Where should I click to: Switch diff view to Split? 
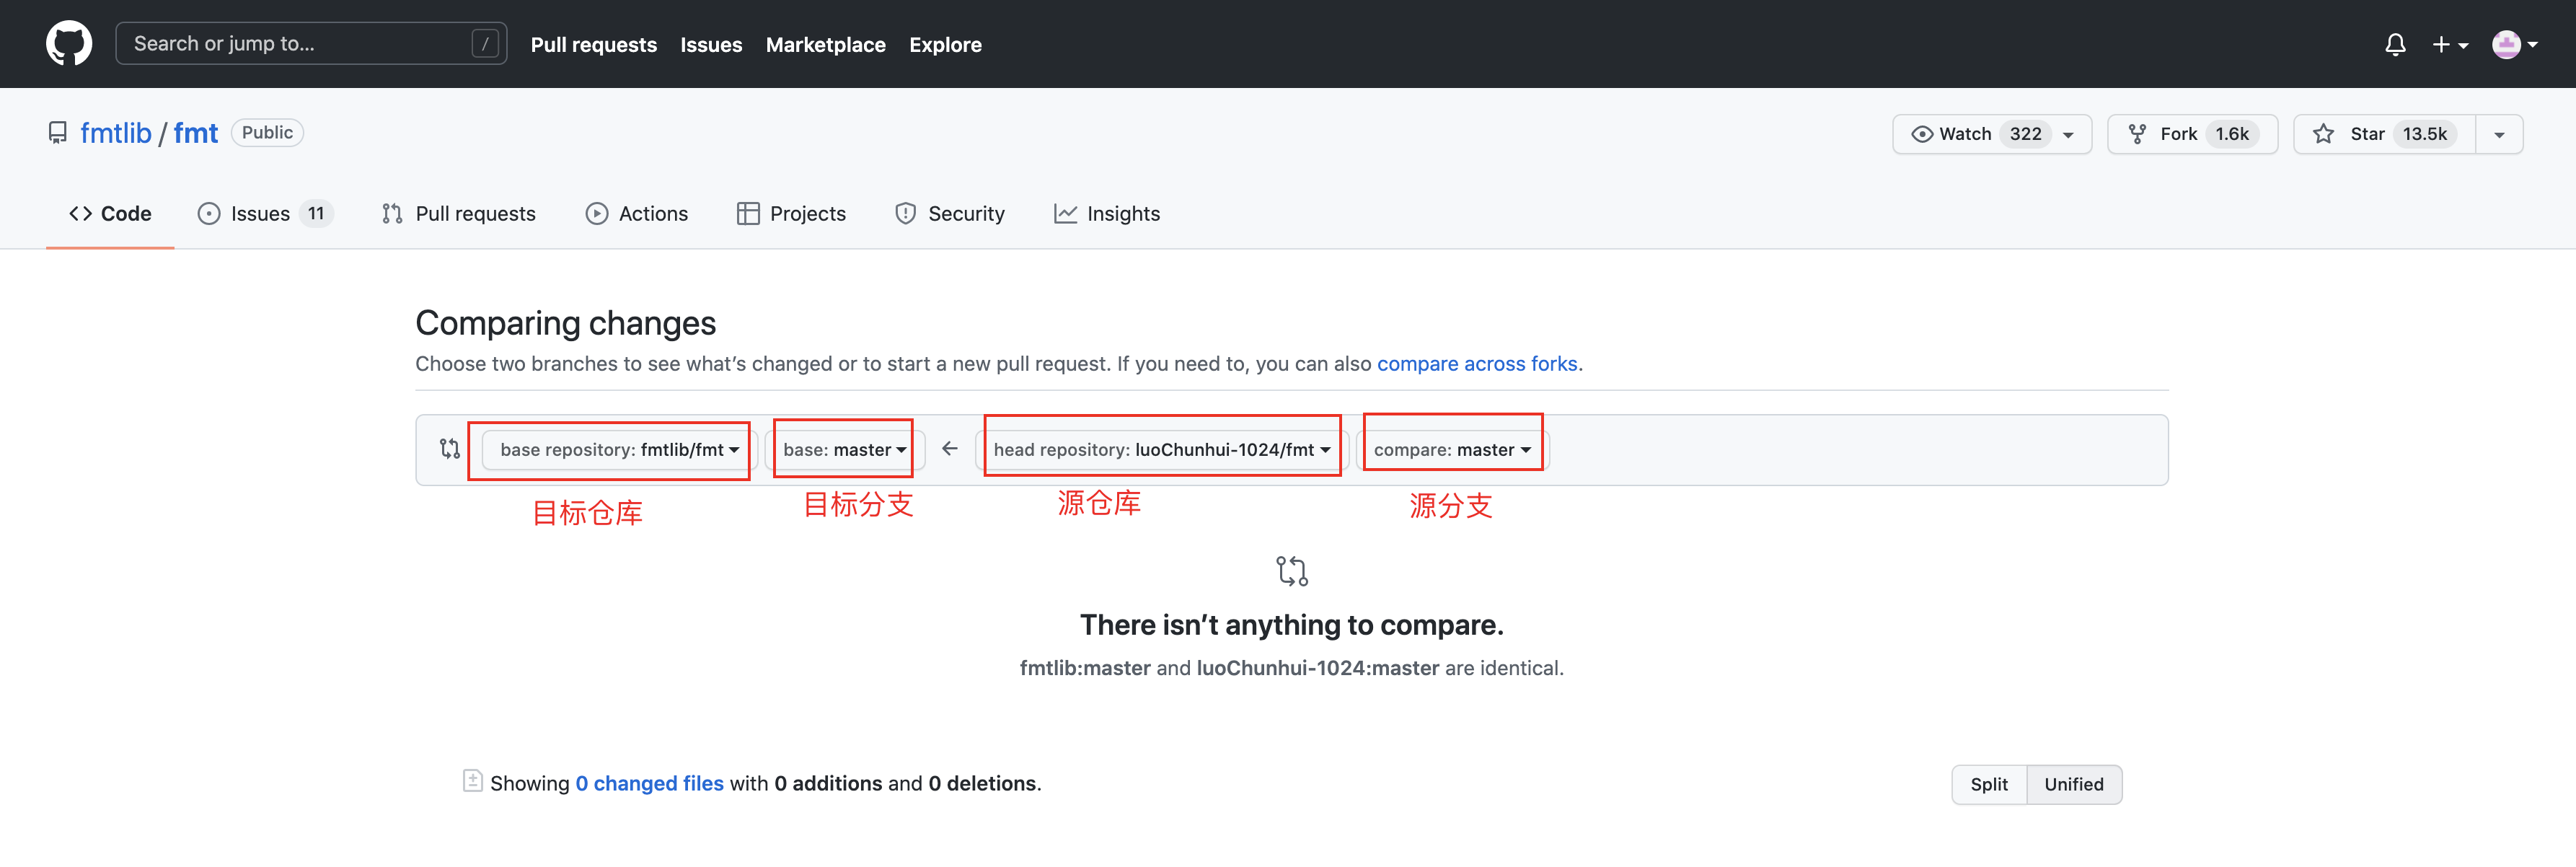[1988, 785]
